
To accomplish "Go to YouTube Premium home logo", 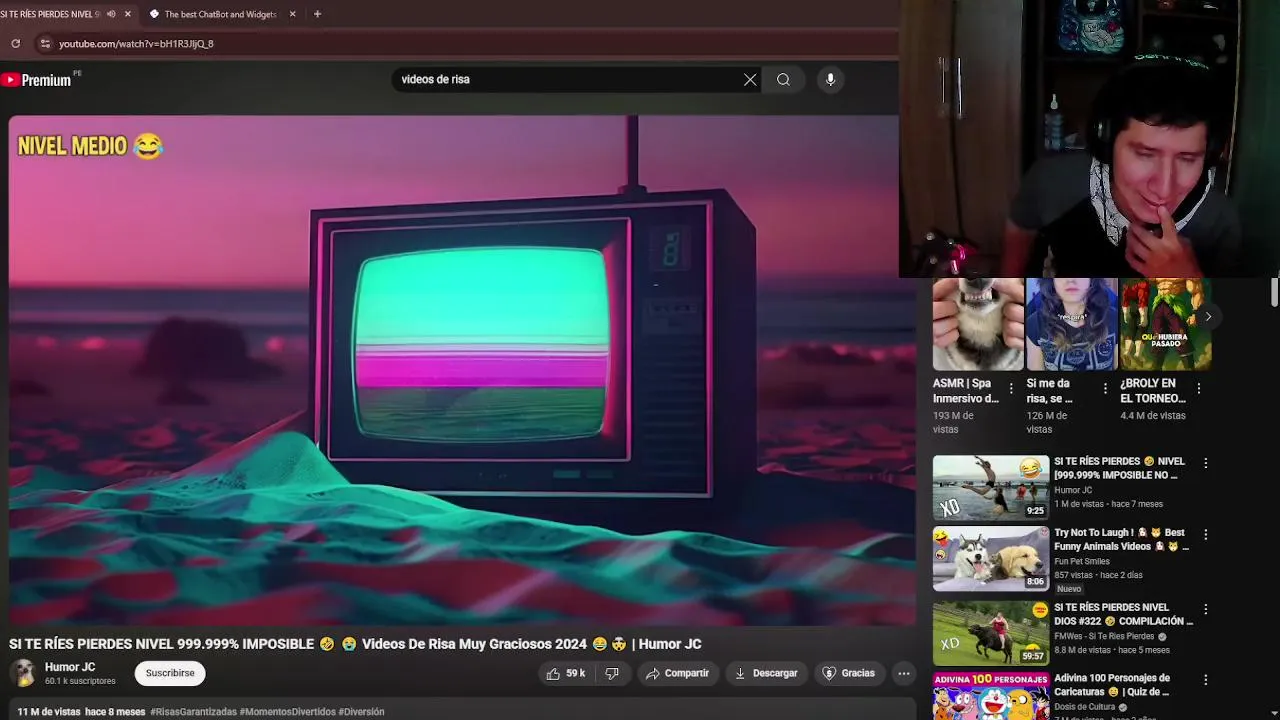I will (x=38, y=80).
